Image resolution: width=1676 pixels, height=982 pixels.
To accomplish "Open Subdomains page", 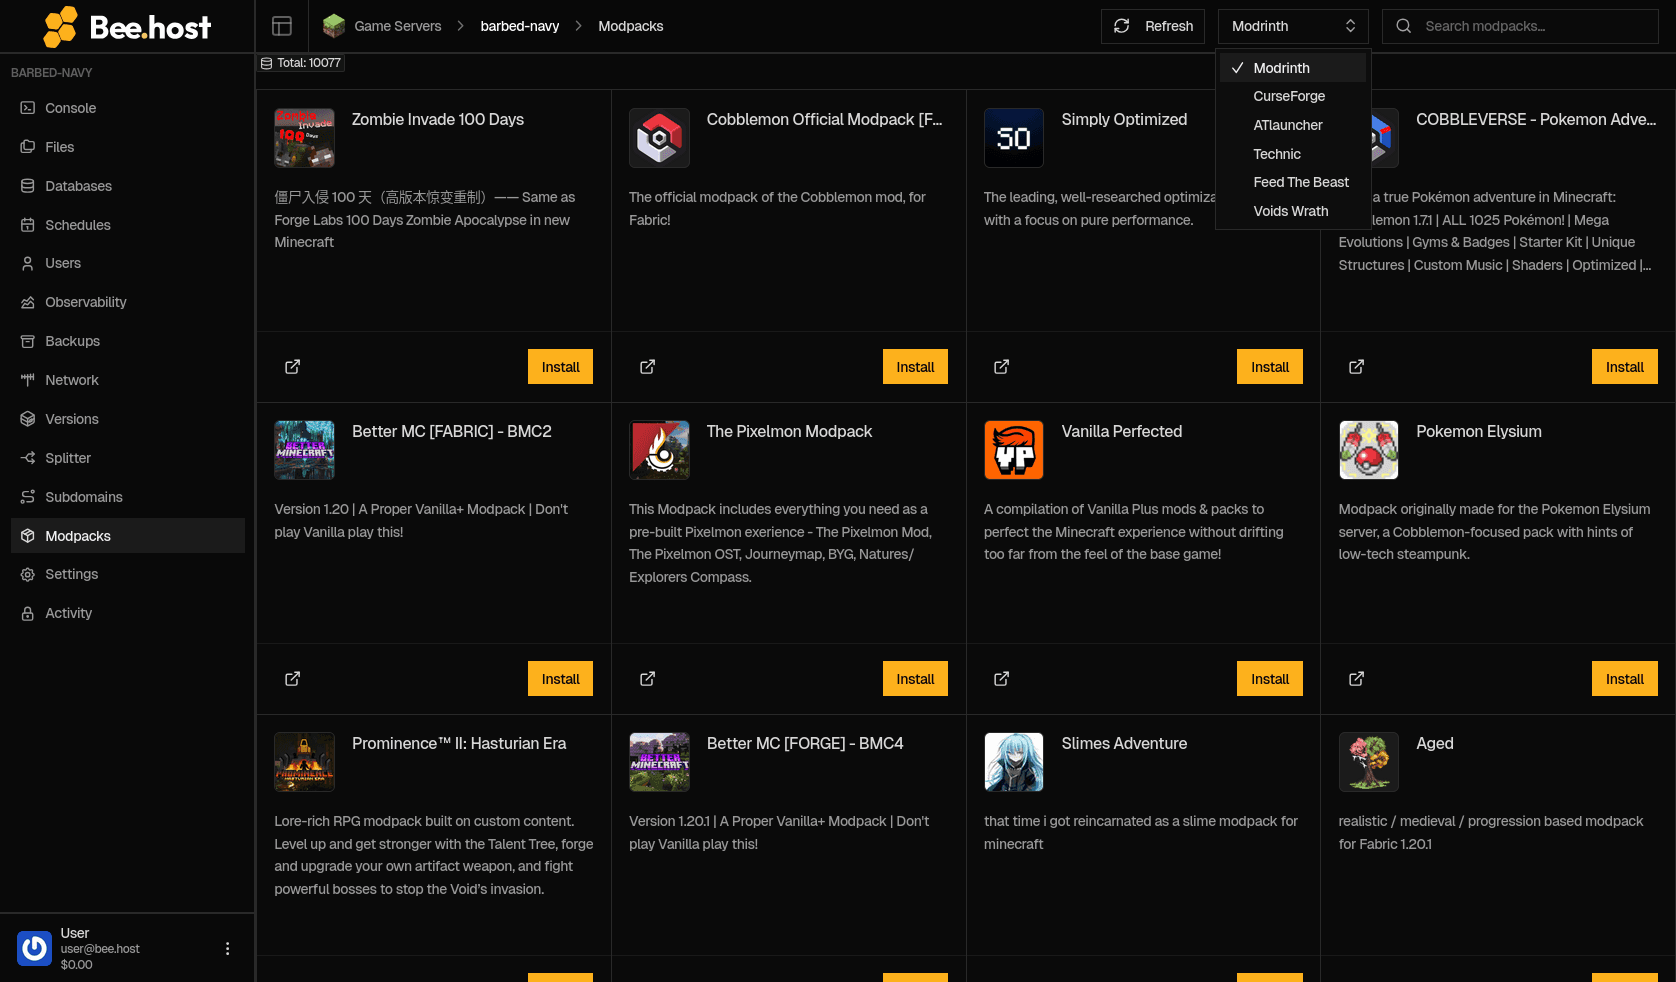I will (127, 497).
